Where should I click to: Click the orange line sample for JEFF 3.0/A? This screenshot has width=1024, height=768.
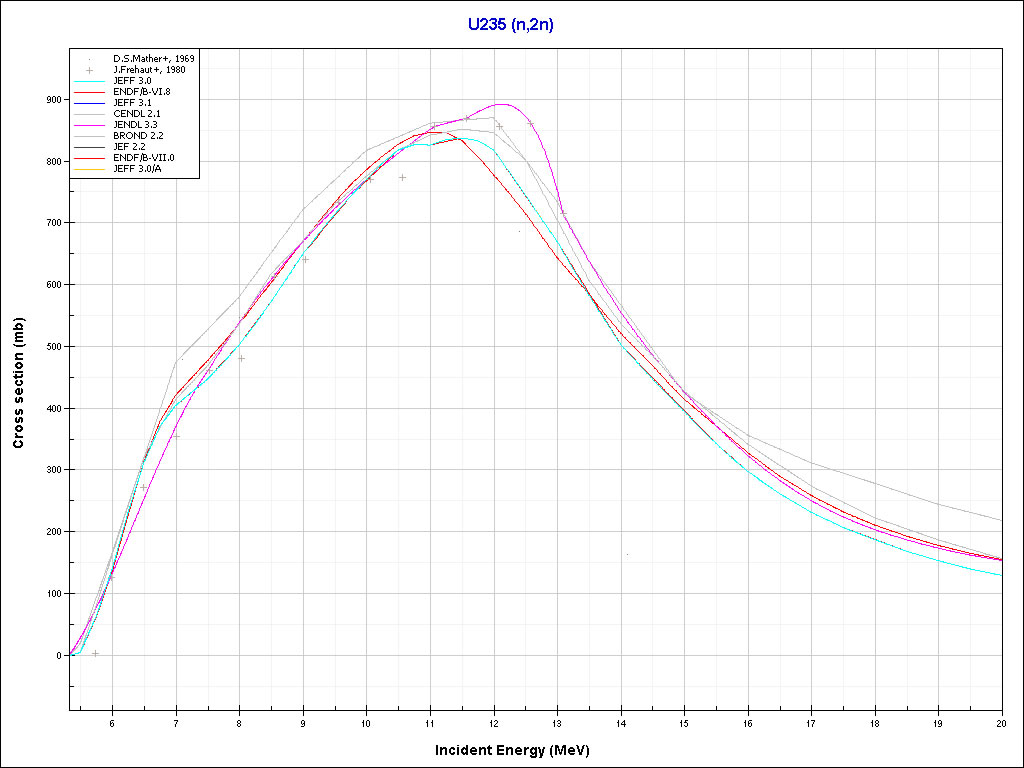(x=90, y=169)
